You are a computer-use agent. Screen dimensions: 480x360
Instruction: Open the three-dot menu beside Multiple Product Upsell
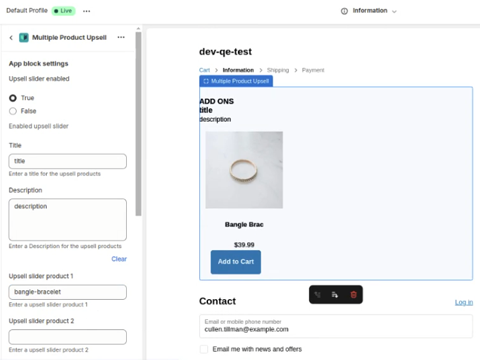121,37
